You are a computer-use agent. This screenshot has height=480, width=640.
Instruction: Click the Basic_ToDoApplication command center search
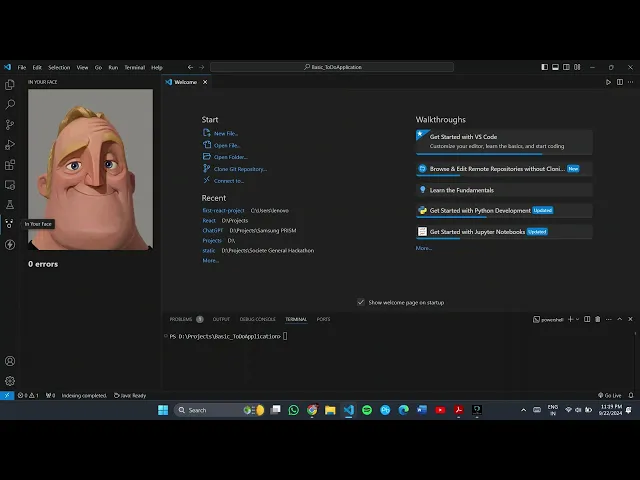[332, 67]
